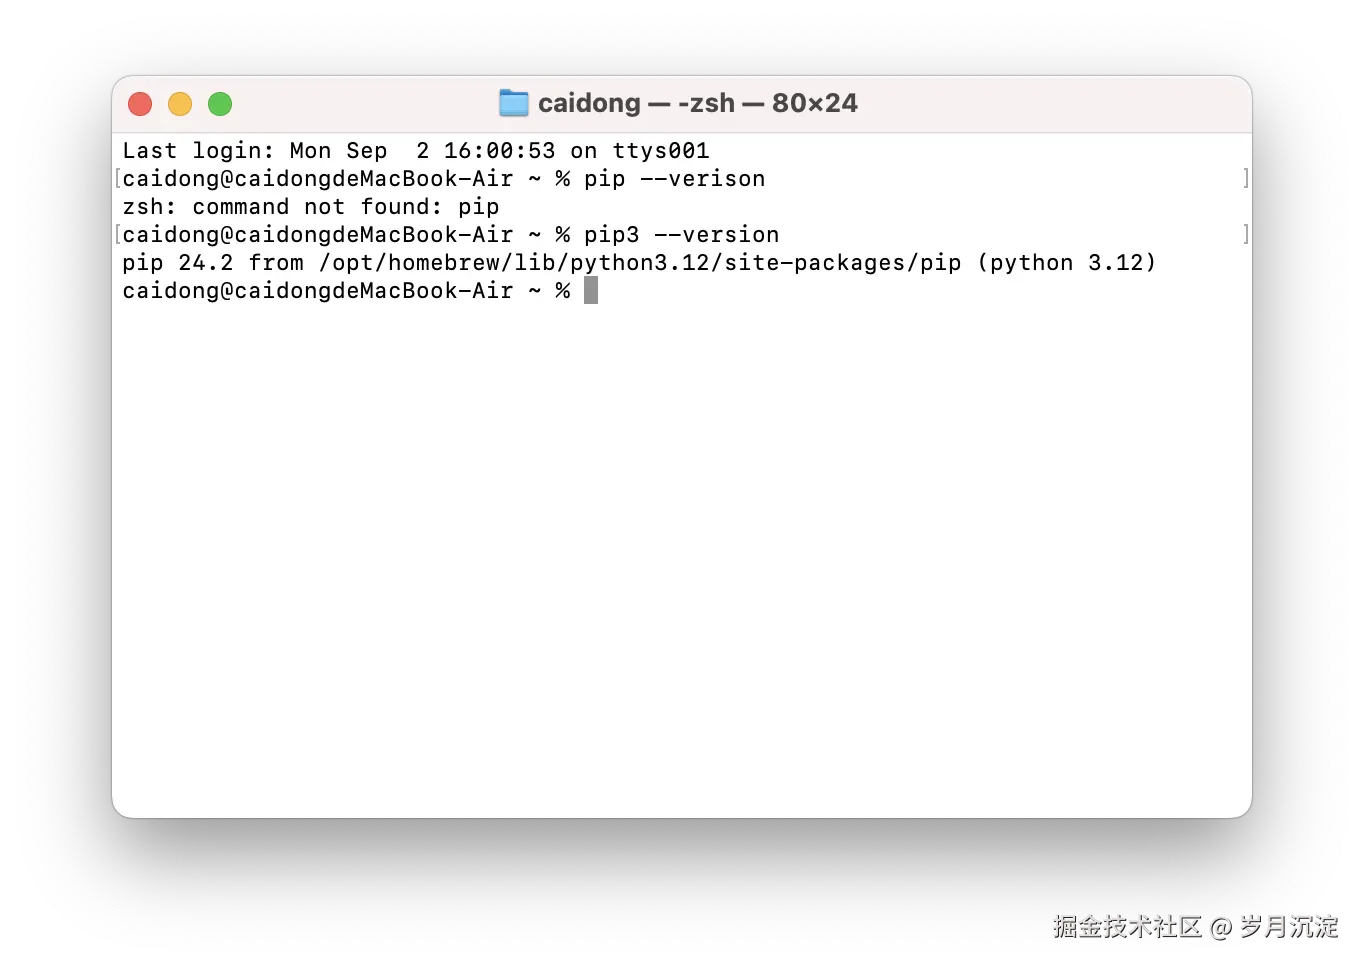The width and height of the screenshot is (1364, 966).
Task: Click the left bracket mark before first command prompt
Action: (118, 178)
